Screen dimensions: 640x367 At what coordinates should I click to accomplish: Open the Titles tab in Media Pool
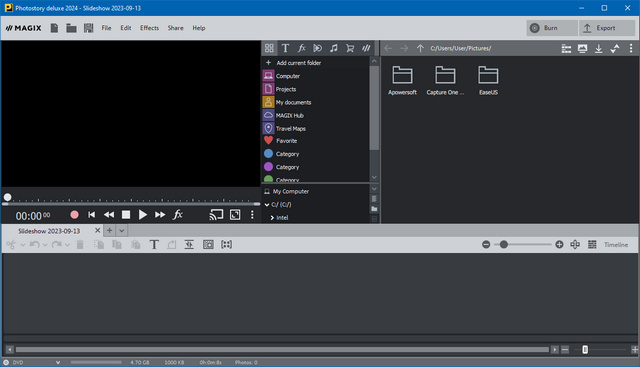pos(285,48)
